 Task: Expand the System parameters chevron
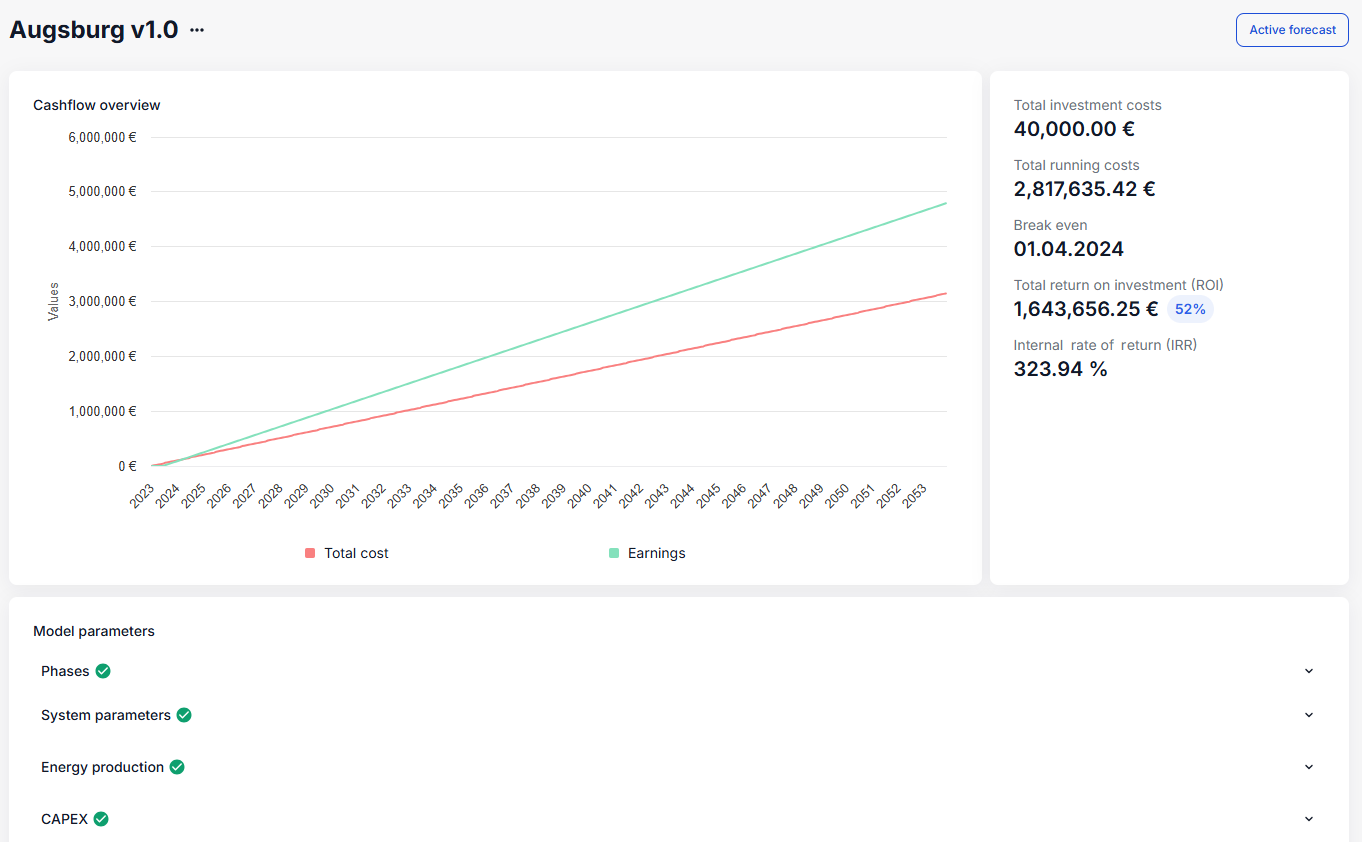point(1309,715)
